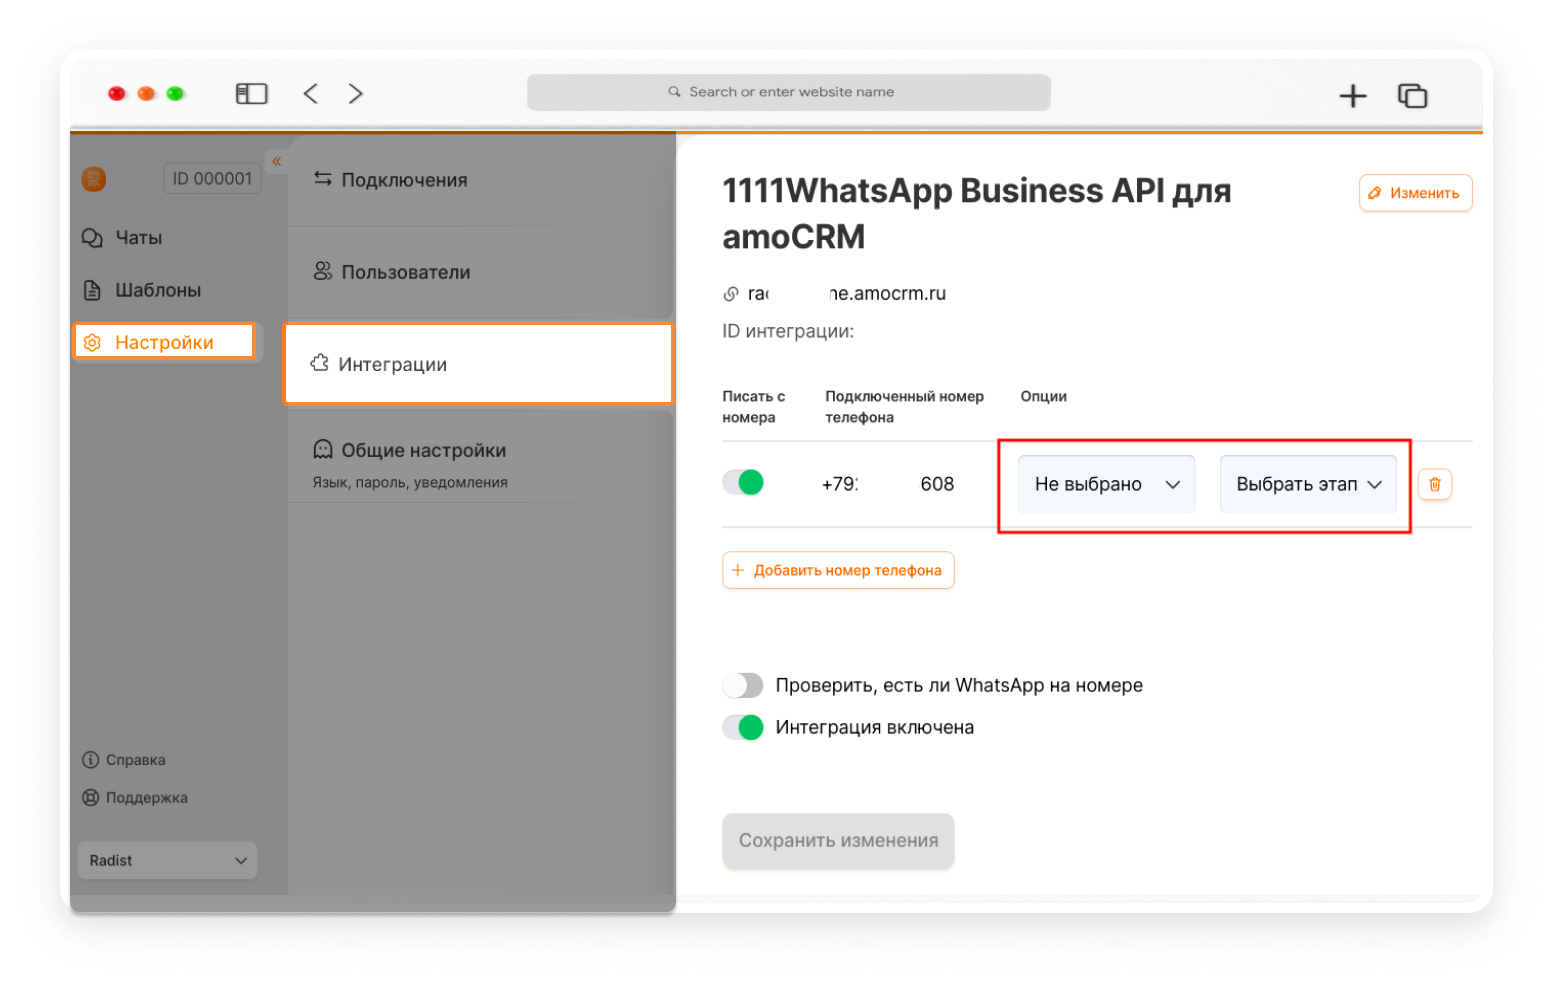Expand the Radist account dropdown

point(167,861)
